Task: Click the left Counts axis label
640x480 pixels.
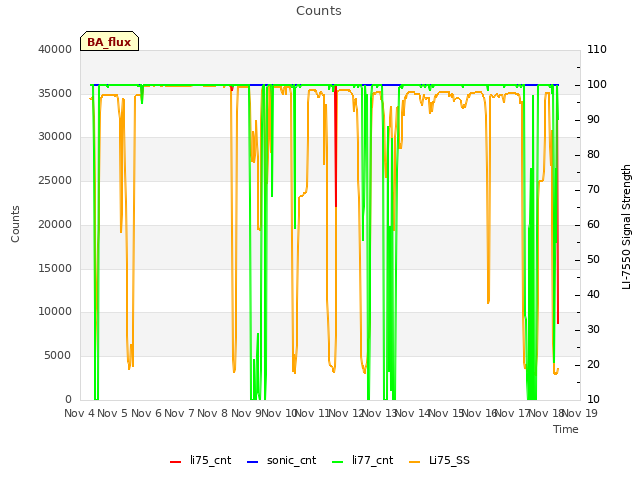Action: 15,224
